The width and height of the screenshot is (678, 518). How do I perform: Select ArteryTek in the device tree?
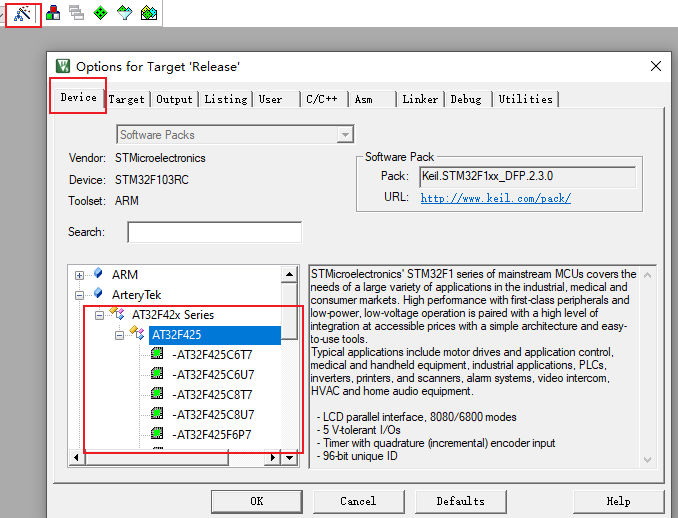[136, 295]
